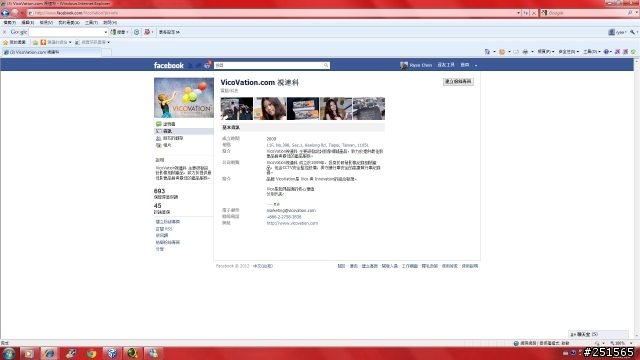Open the recent pages dropdown arrow
This screenshot has width=640, height=360.
[22, 13]
